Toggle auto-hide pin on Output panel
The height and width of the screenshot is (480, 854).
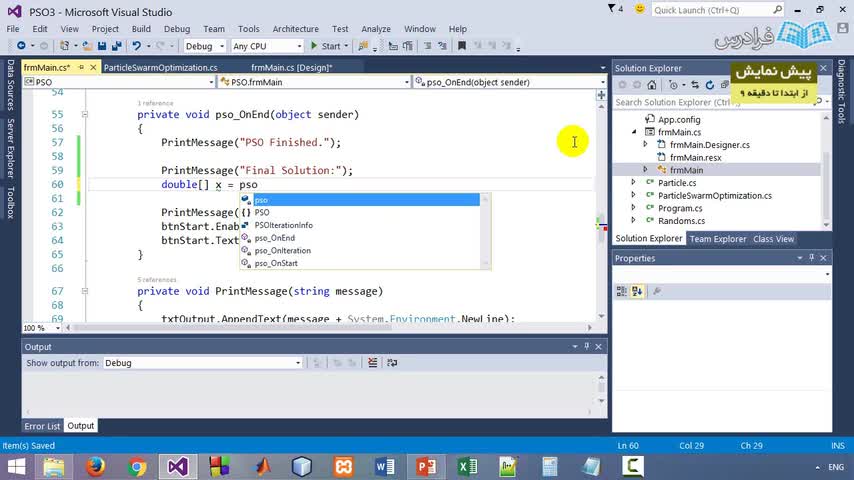point(587,347)
